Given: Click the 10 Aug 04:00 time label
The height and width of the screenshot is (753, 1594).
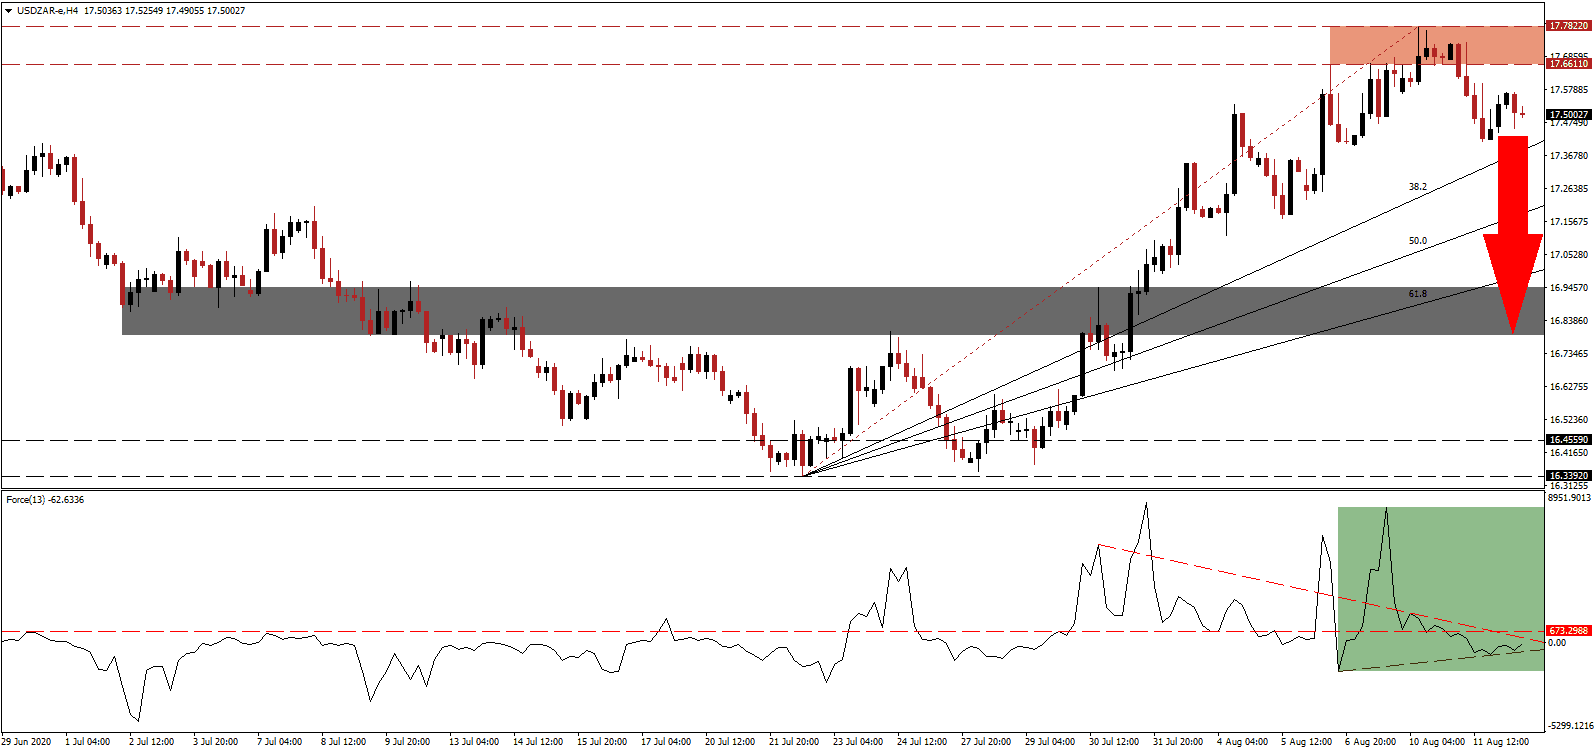Looking at the screenshot, I should [x=1436, y=742].
